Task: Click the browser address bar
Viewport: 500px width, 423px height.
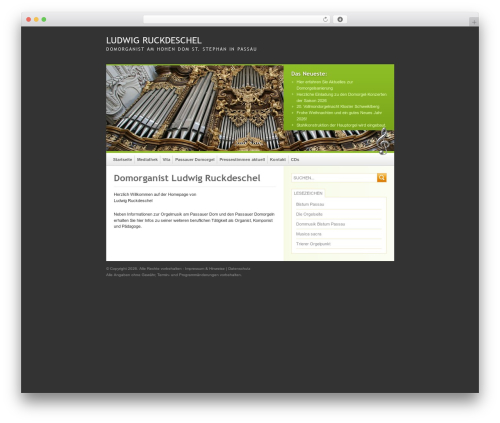Action: (x=237, y=19)
